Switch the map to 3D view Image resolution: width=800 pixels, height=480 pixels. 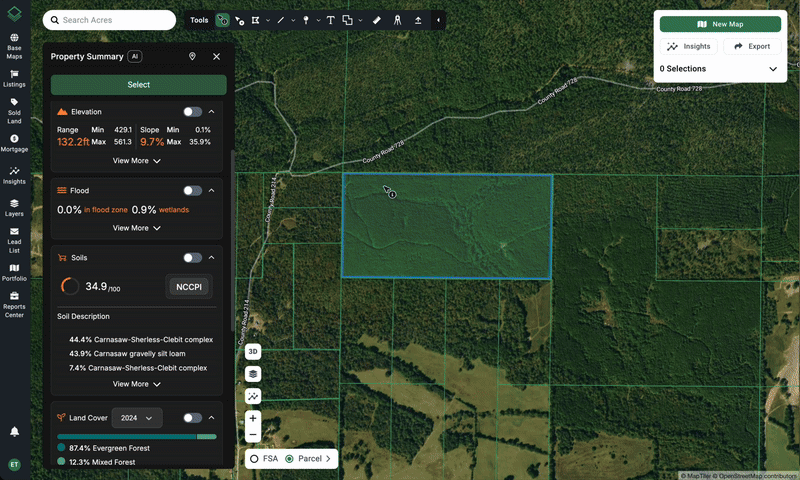point(253,352)
